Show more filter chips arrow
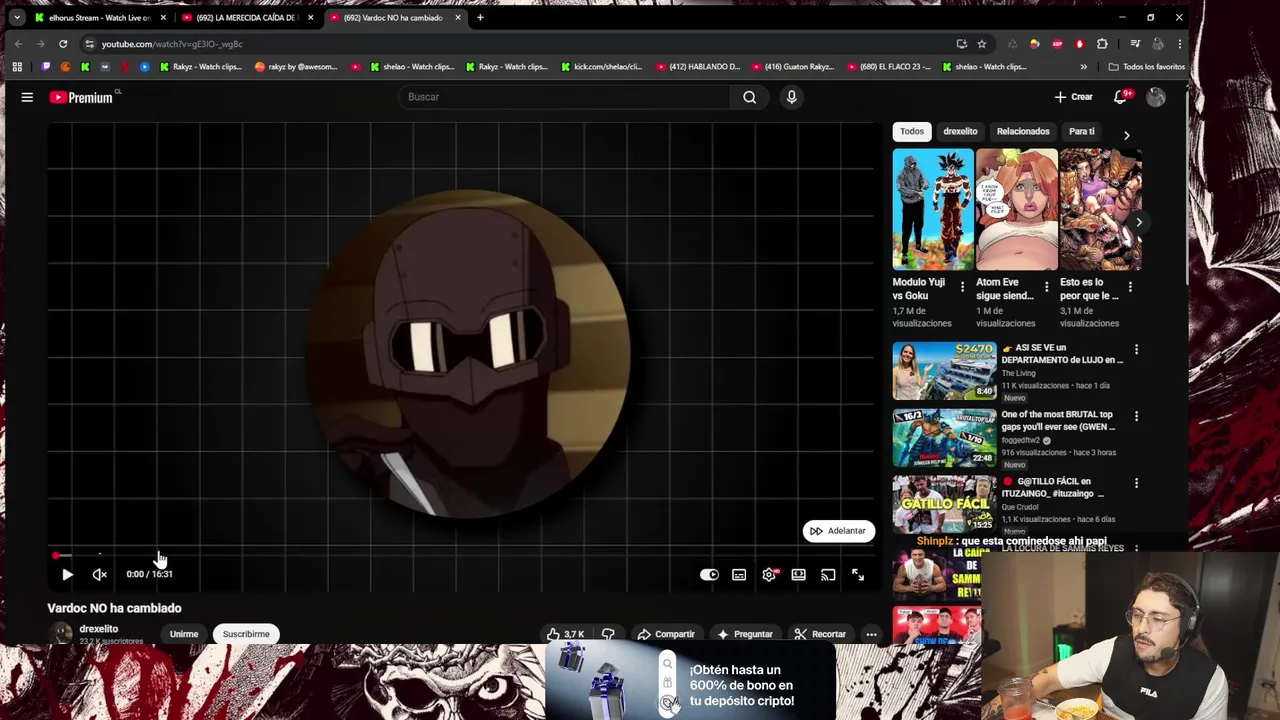1280x720 pixels. [1126, 135]
